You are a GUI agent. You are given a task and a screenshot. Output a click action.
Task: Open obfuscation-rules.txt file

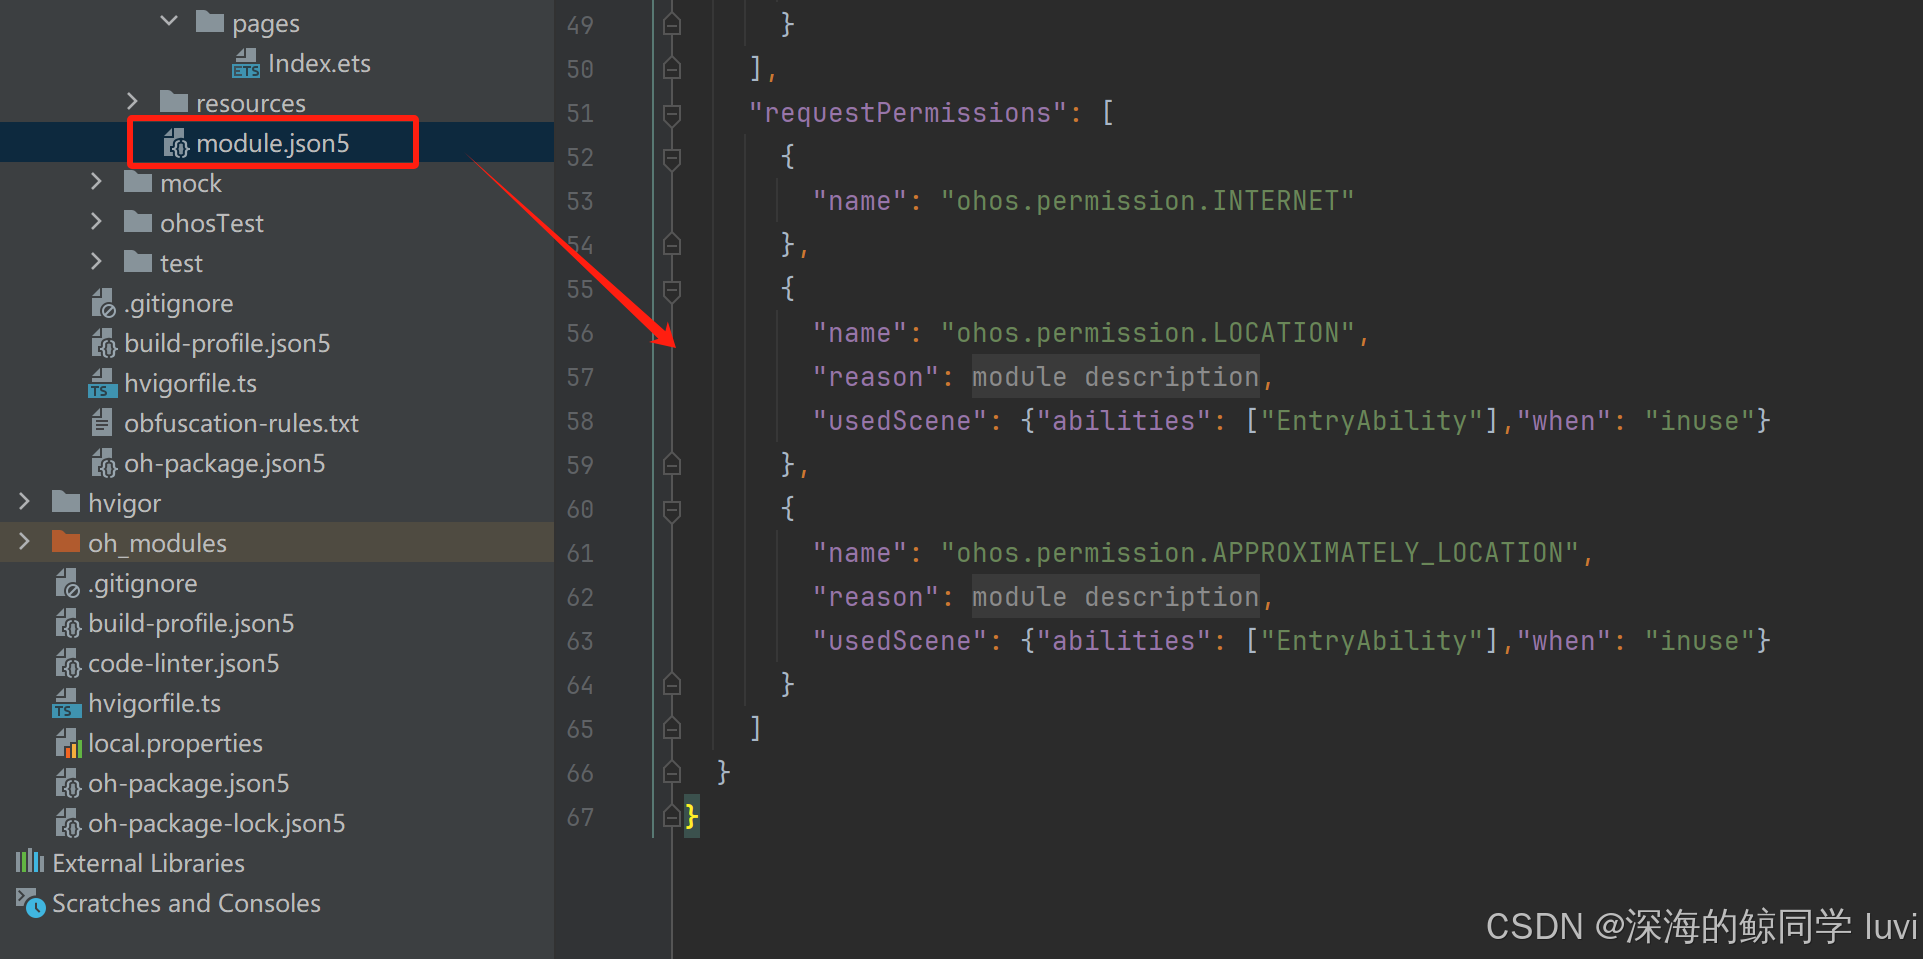(x=241, y=423)
